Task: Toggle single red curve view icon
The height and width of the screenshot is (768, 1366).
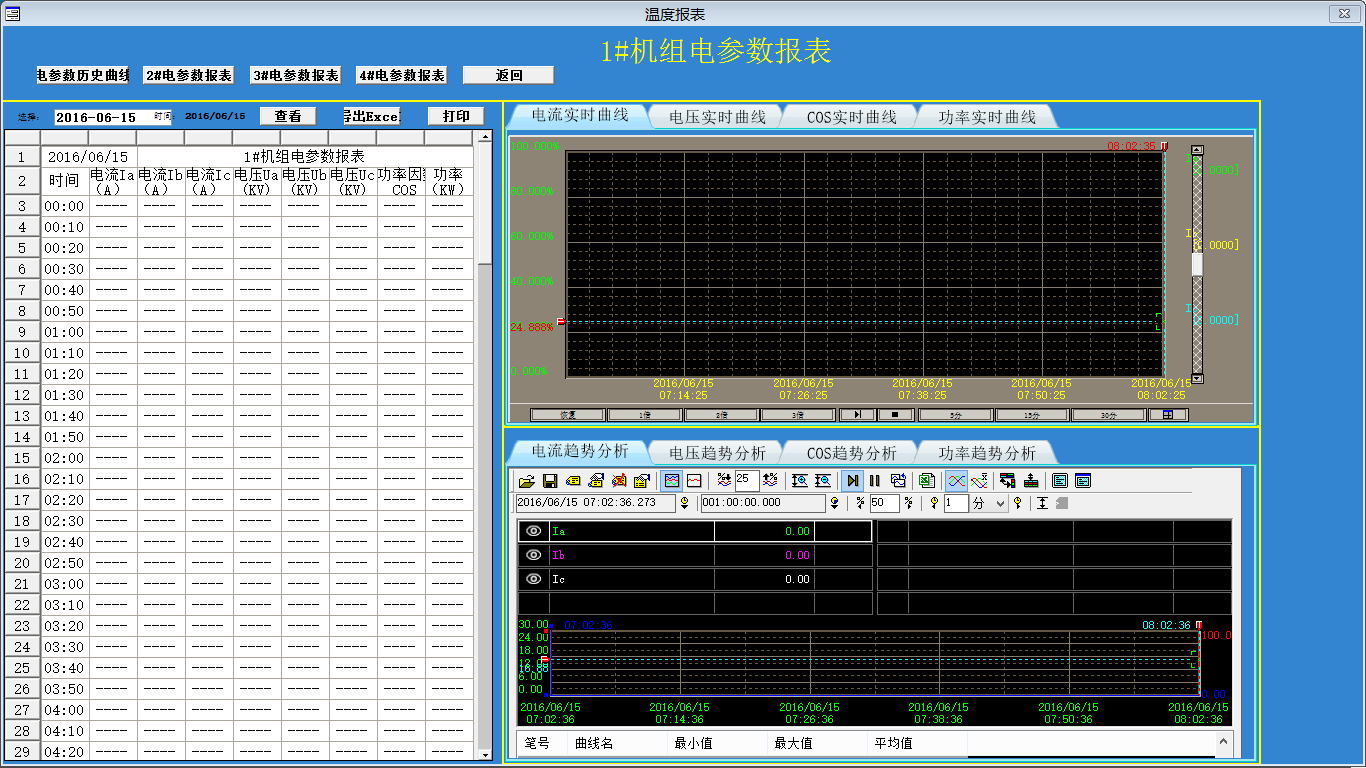Action: point(694,481)
